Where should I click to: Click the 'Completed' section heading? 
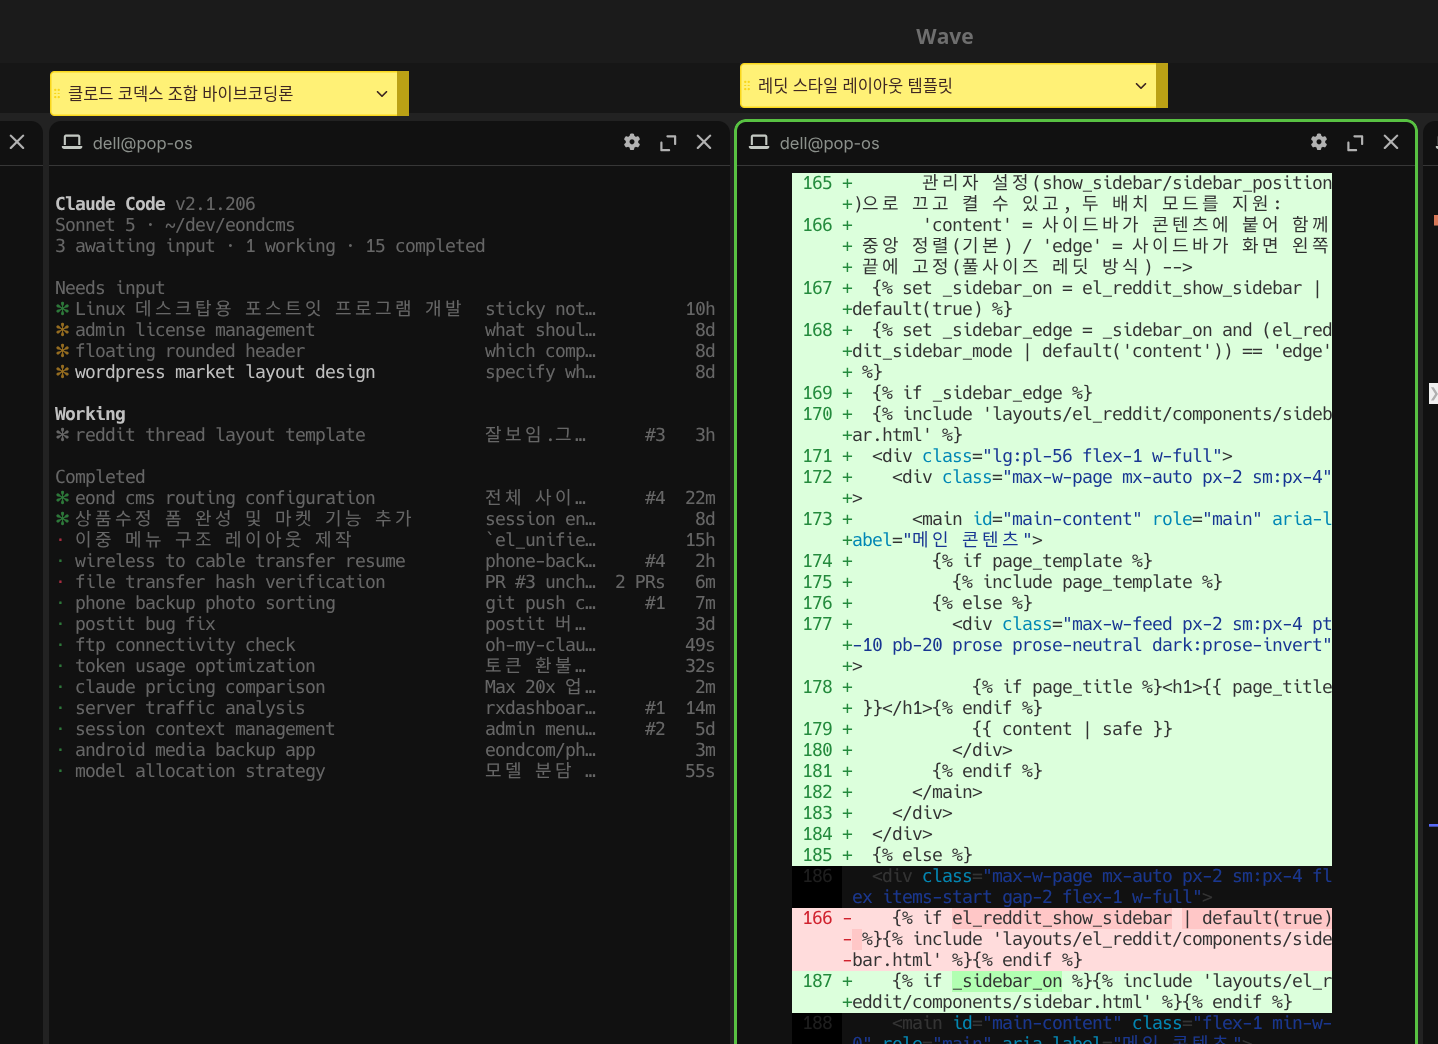[x=100, y=477]
